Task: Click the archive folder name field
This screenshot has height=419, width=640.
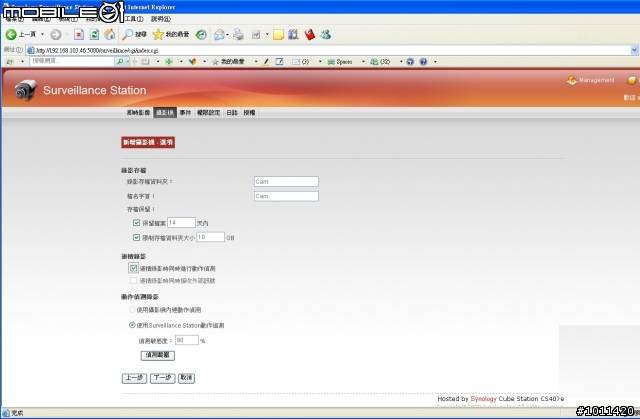Action: (286, 182)
